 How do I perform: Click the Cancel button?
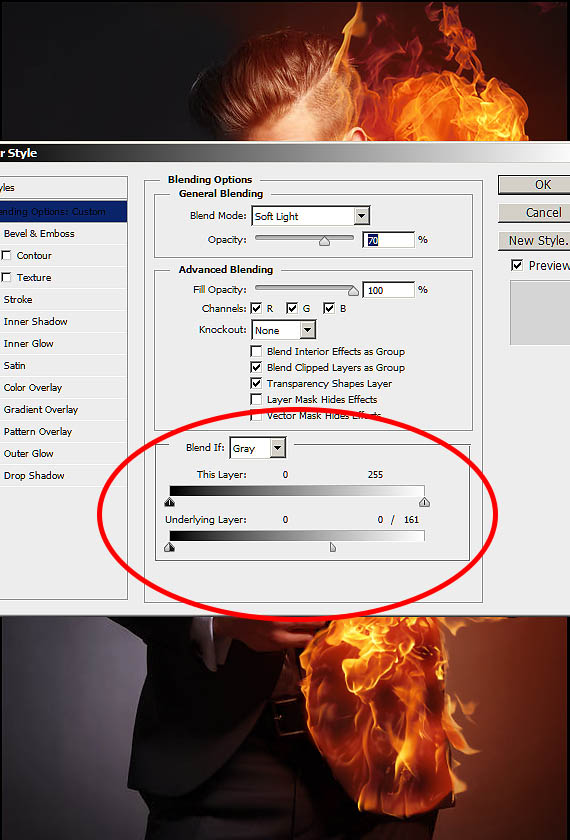click(x=534, y=213)
